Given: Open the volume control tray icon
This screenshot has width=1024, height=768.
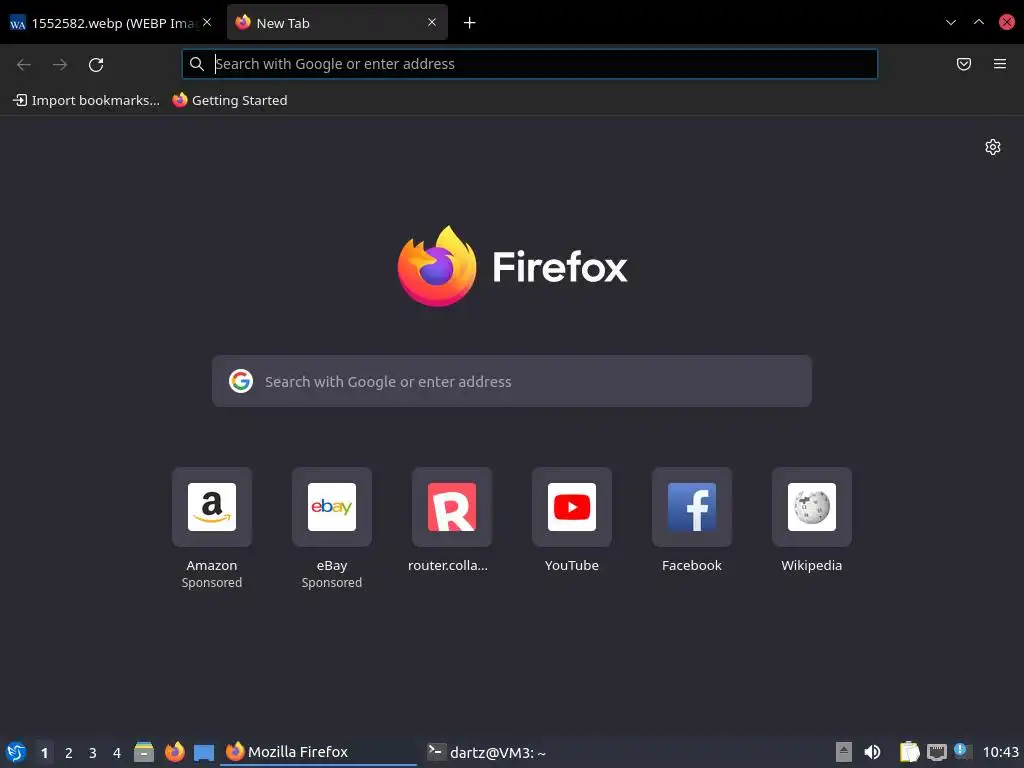Looking at the screenshot, I should point(872,752).
